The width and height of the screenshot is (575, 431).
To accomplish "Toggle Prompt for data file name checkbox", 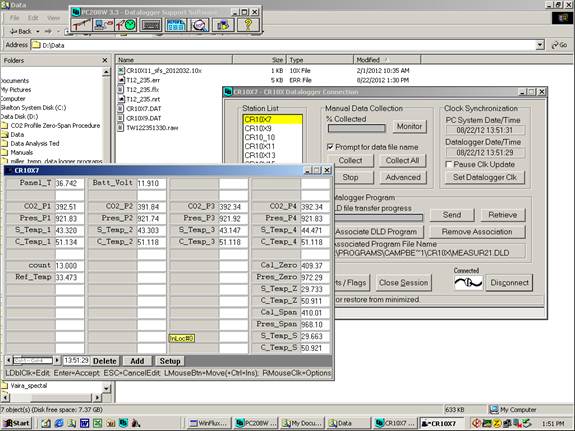I will click(330, 147).
